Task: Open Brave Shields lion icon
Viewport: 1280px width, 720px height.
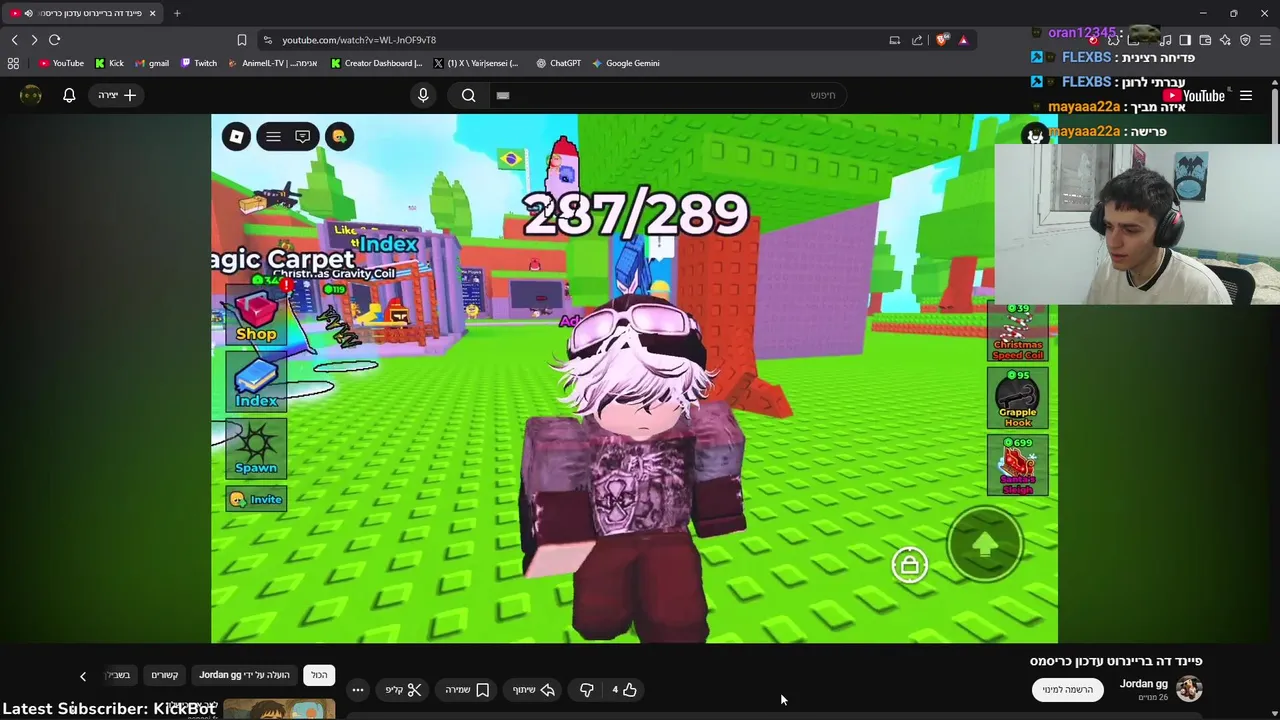Action: pyautogui.click(x=942, y=40)
